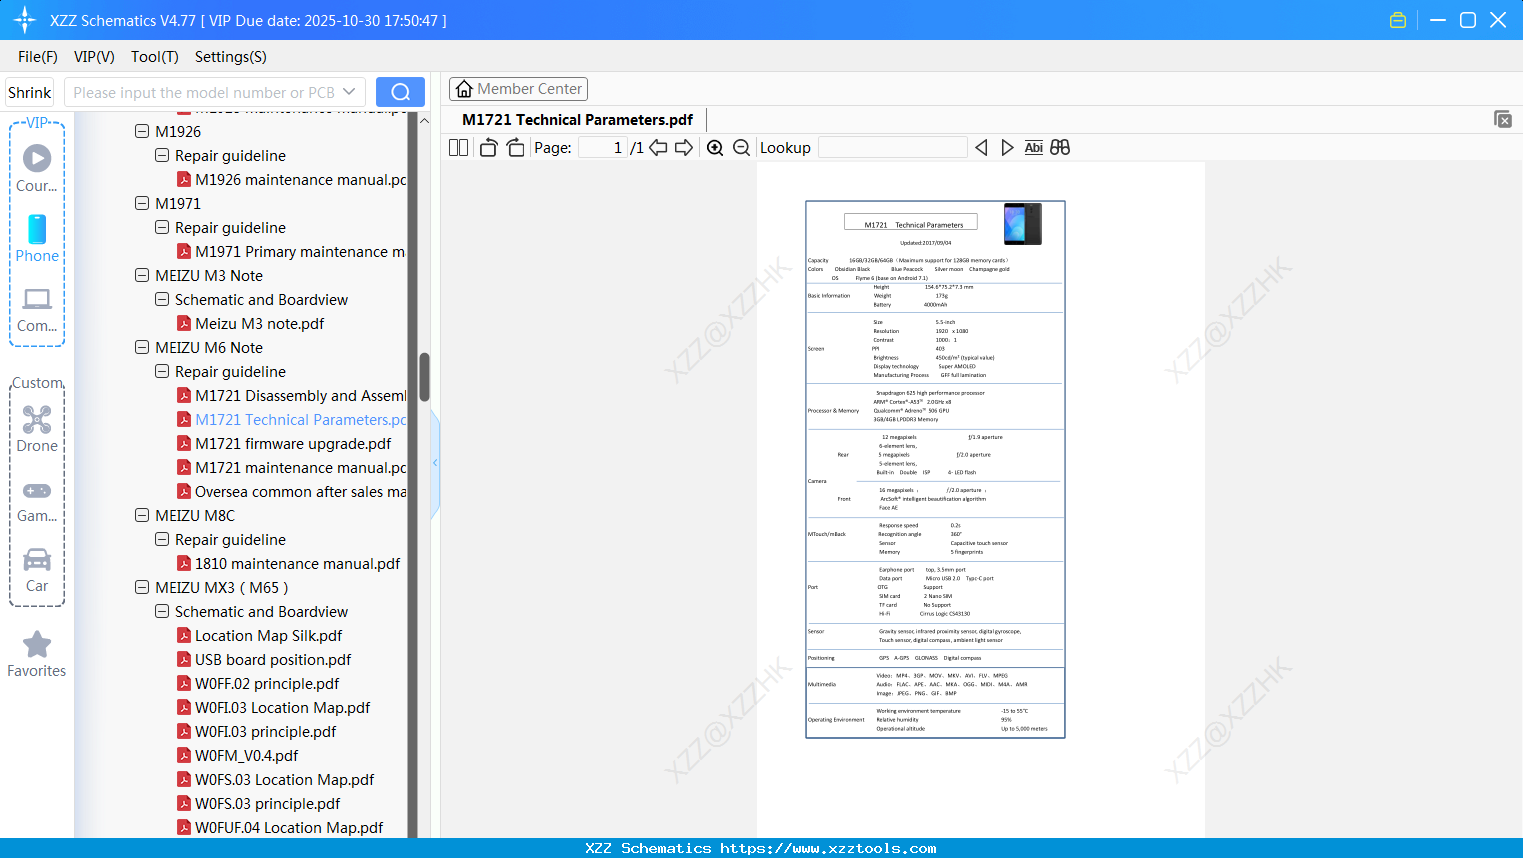
Task: Open M1971 Primary maintenance manual
Action: pos(292,252)
